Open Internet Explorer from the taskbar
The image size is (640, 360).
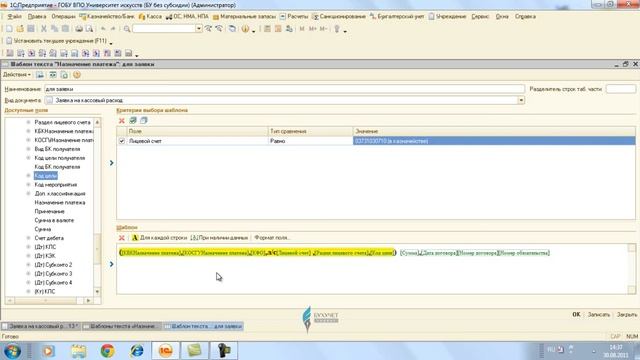(x=137, y=351)
